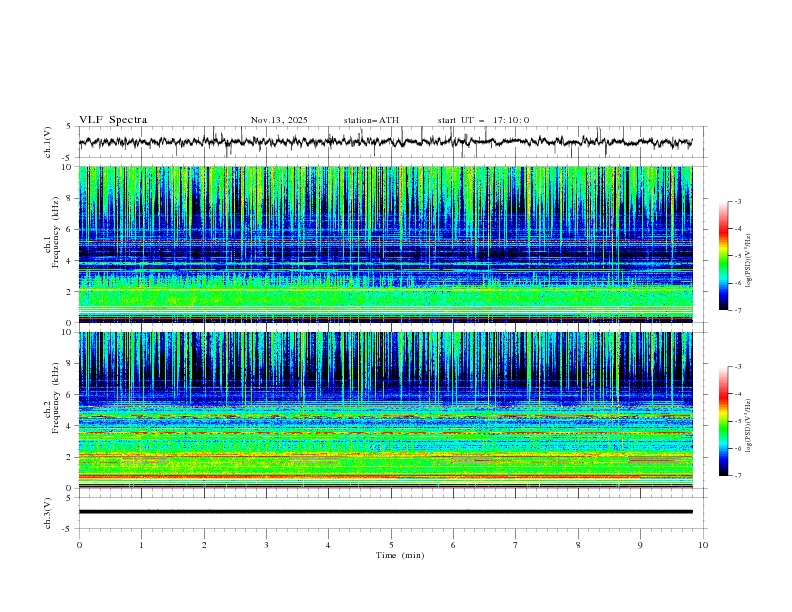Click the time axis tick label '5'
Viewport: 792px width, 612px height.
(391, 545)
